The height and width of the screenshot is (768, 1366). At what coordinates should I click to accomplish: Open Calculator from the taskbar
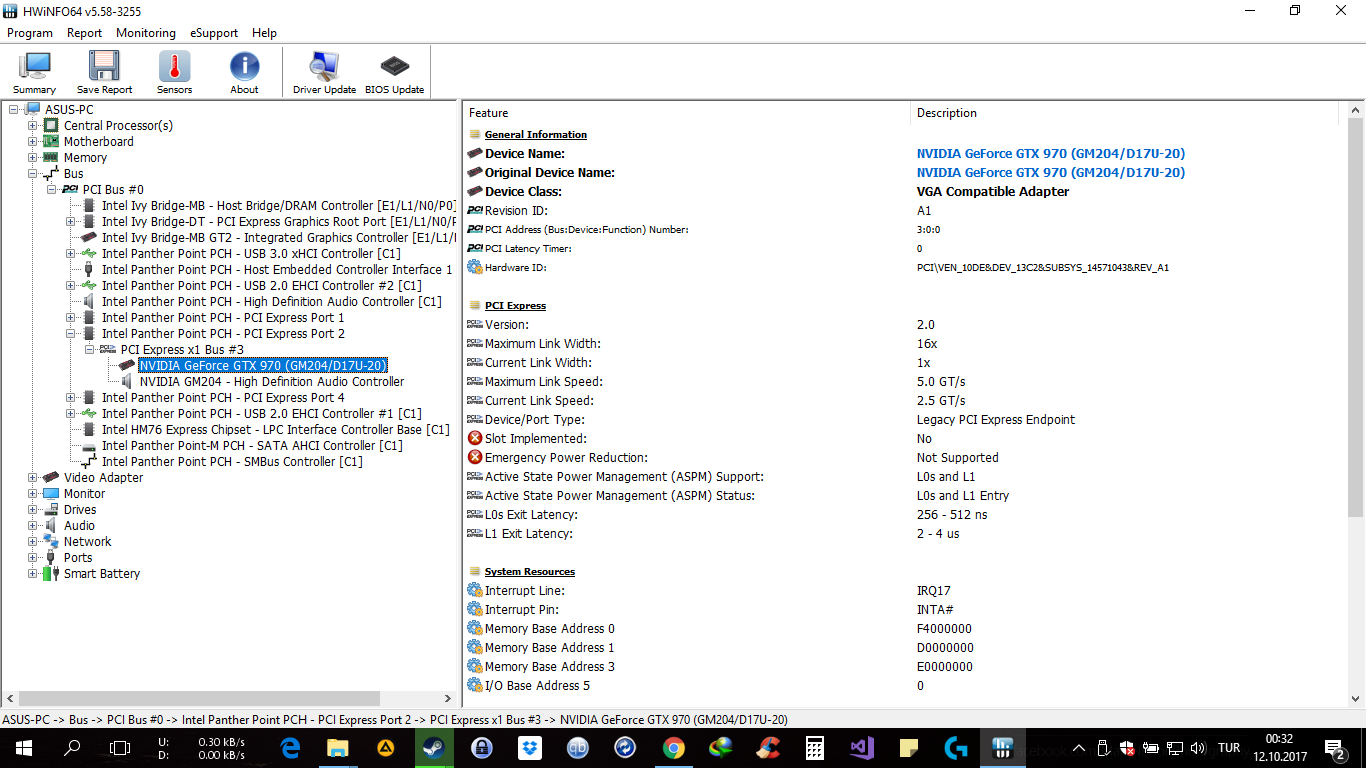click(814, 748)
